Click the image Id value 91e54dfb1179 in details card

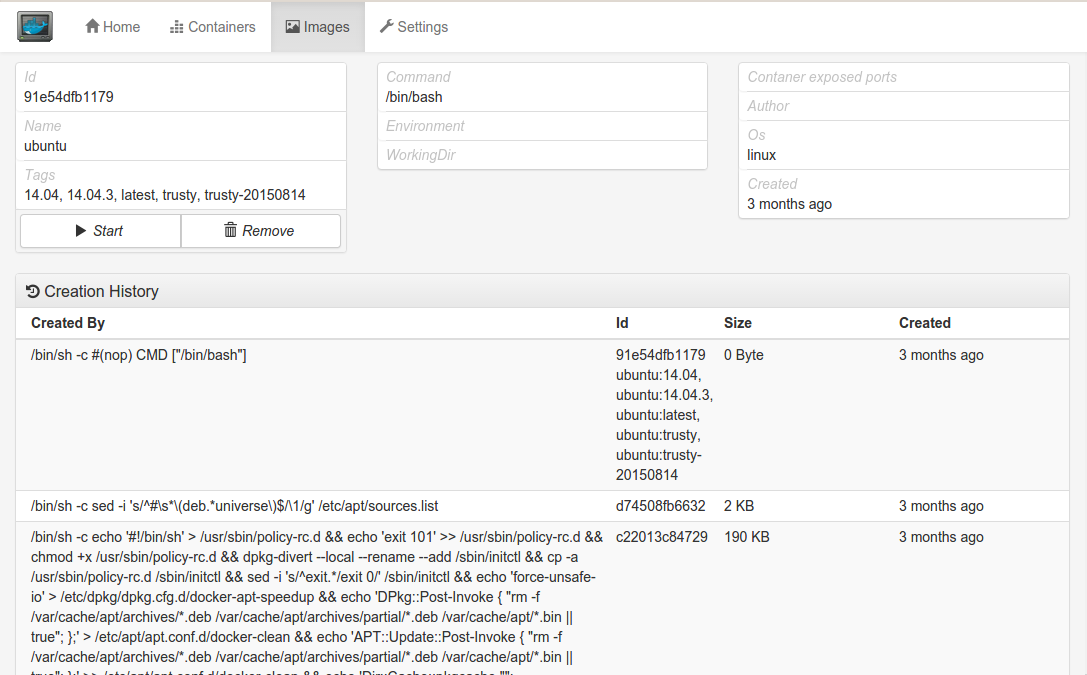point(69,97)
